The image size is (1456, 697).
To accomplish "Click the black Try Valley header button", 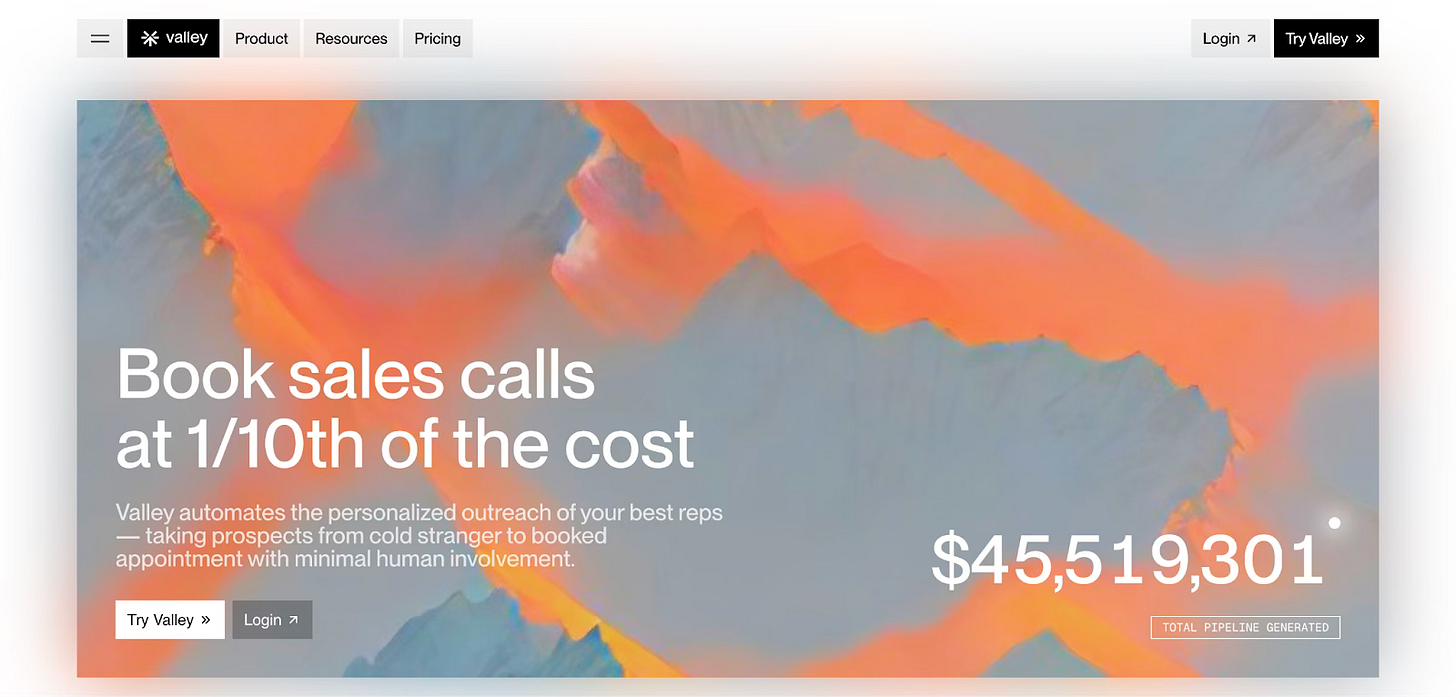I will 1326,38.
